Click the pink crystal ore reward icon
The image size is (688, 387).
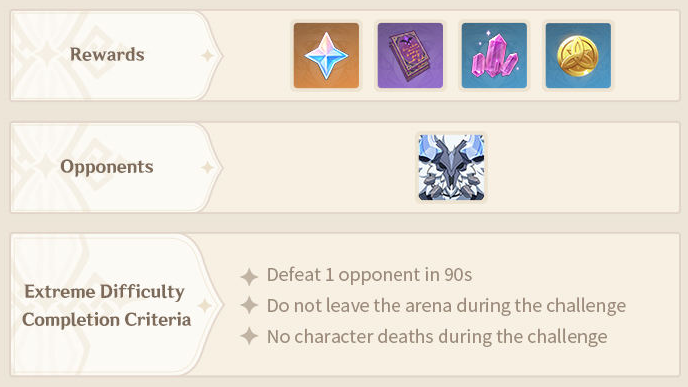494,56
